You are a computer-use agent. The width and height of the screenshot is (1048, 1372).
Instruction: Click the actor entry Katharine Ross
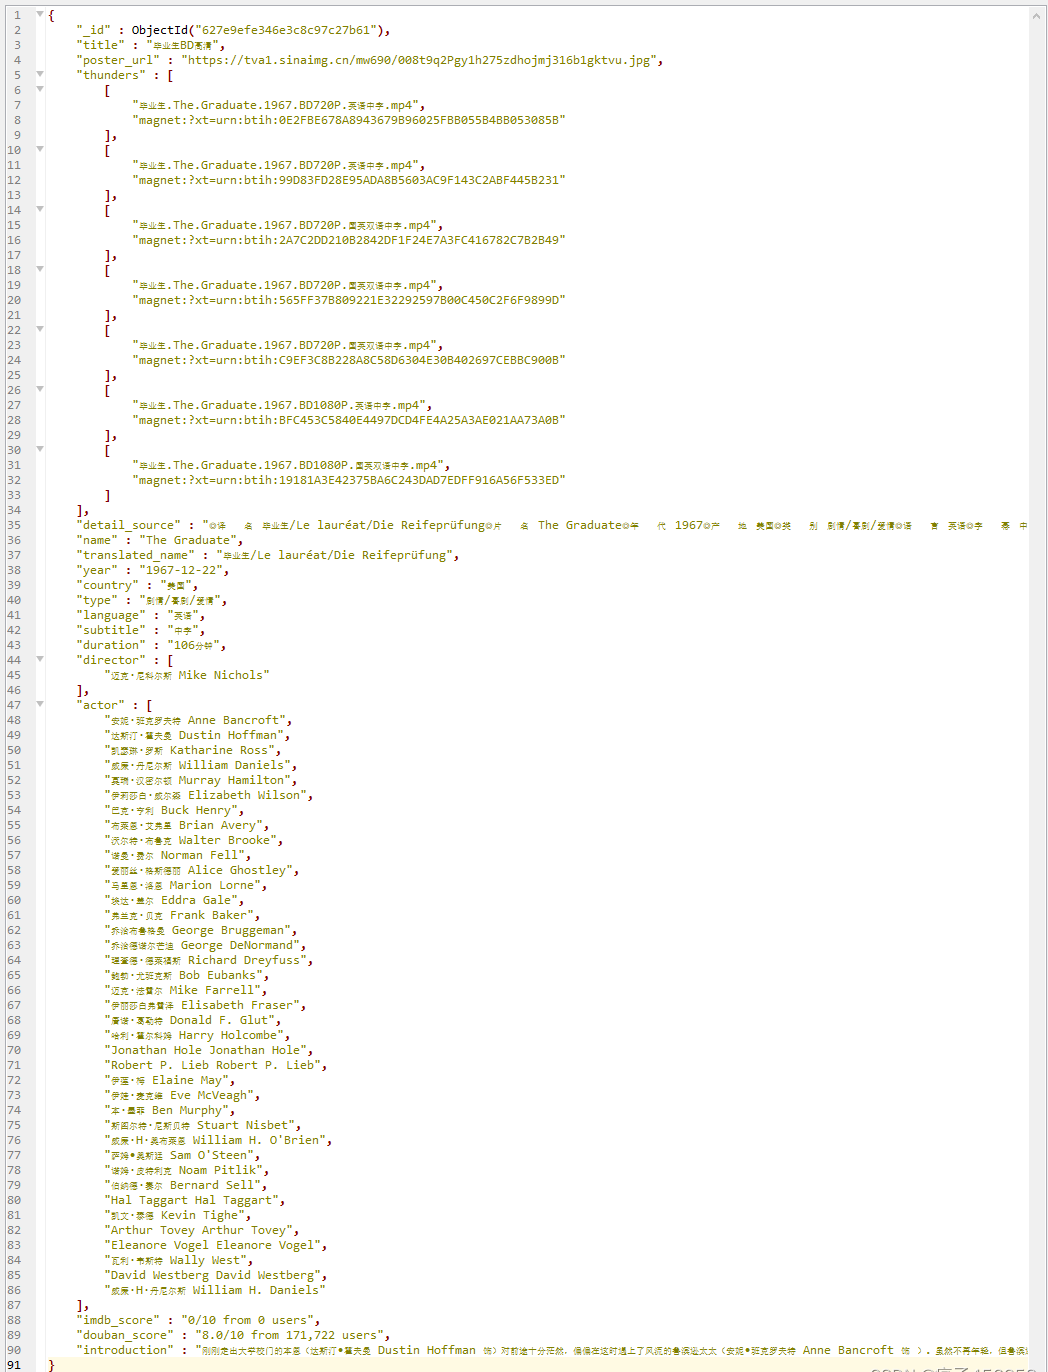pos(190,750)
